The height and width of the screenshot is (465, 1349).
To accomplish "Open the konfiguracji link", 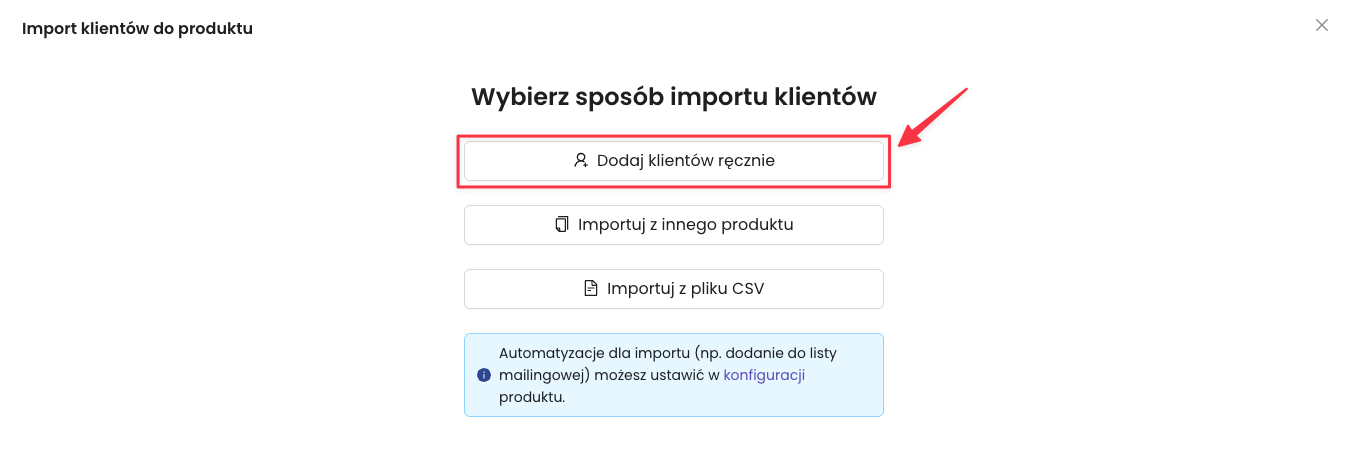I will [x=764, y=375].
